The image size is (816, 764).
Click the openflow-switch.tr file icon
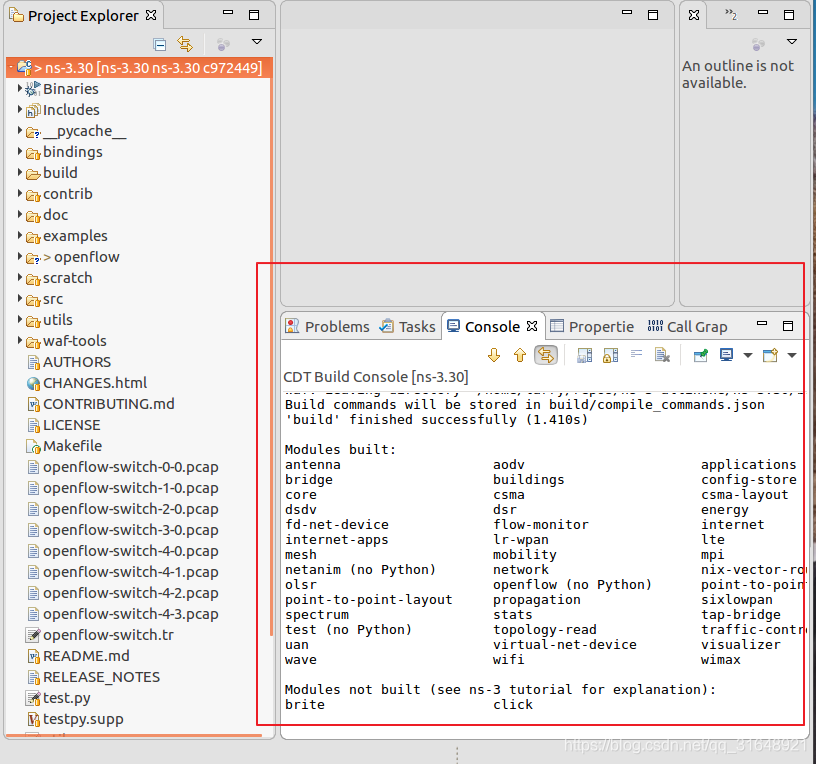click(33, 635)
